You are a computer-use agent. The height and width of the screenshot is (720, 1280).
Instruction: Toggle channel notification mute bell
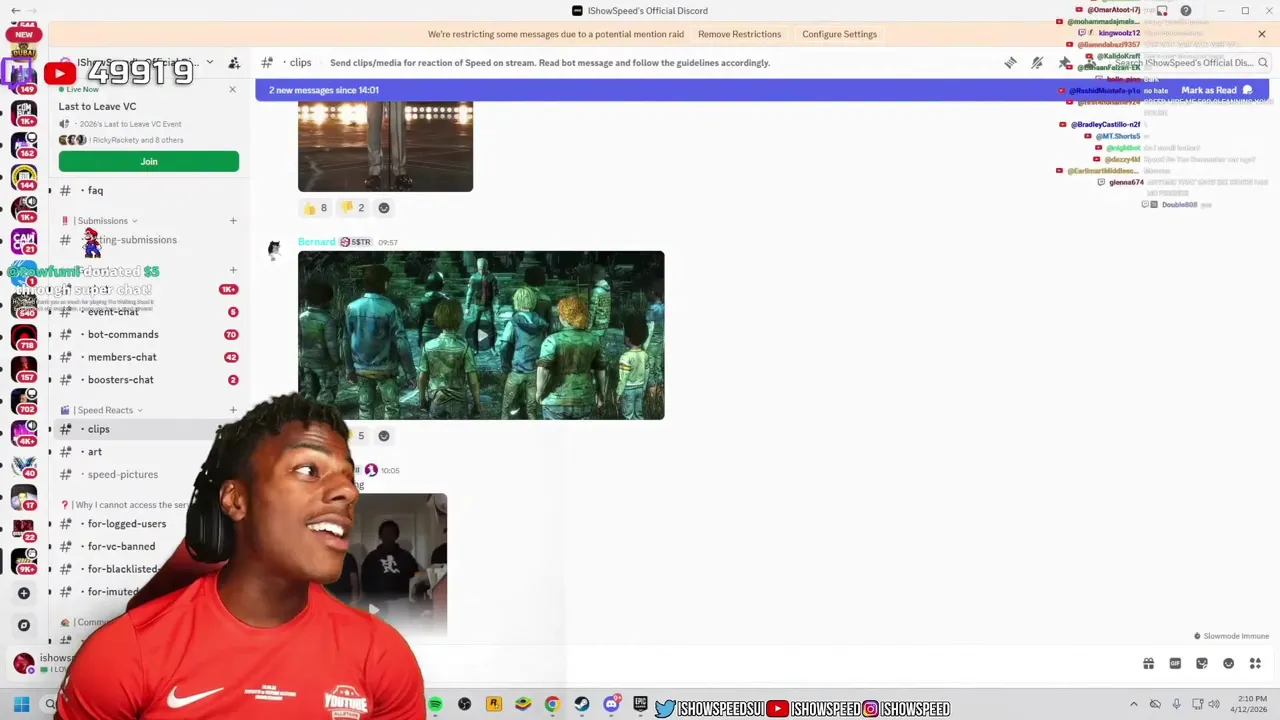pos(1037,63)
